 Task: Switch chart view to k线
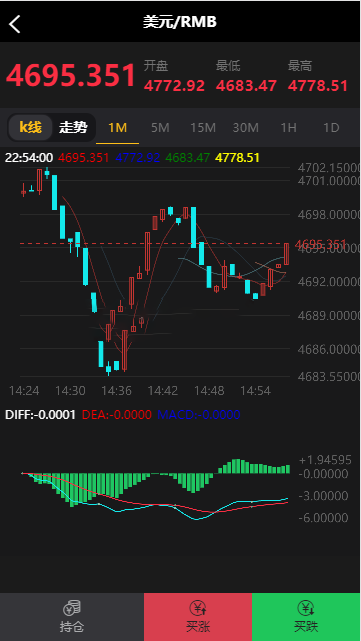pyautogui.click(x=31, y=128)
